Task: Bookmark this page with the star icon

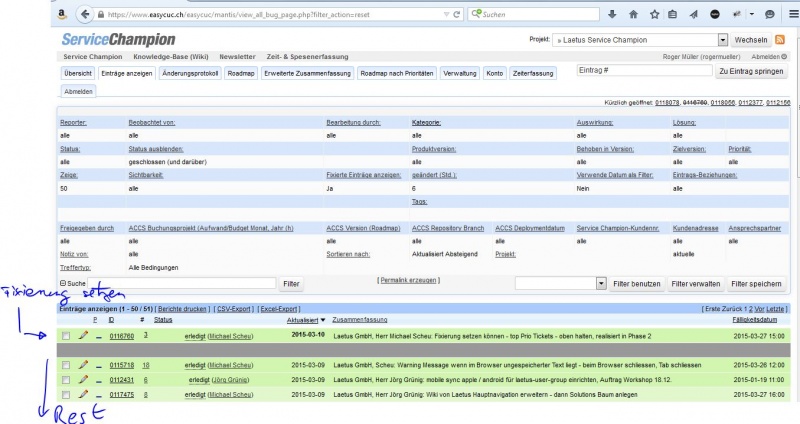Action: (655, 14)
